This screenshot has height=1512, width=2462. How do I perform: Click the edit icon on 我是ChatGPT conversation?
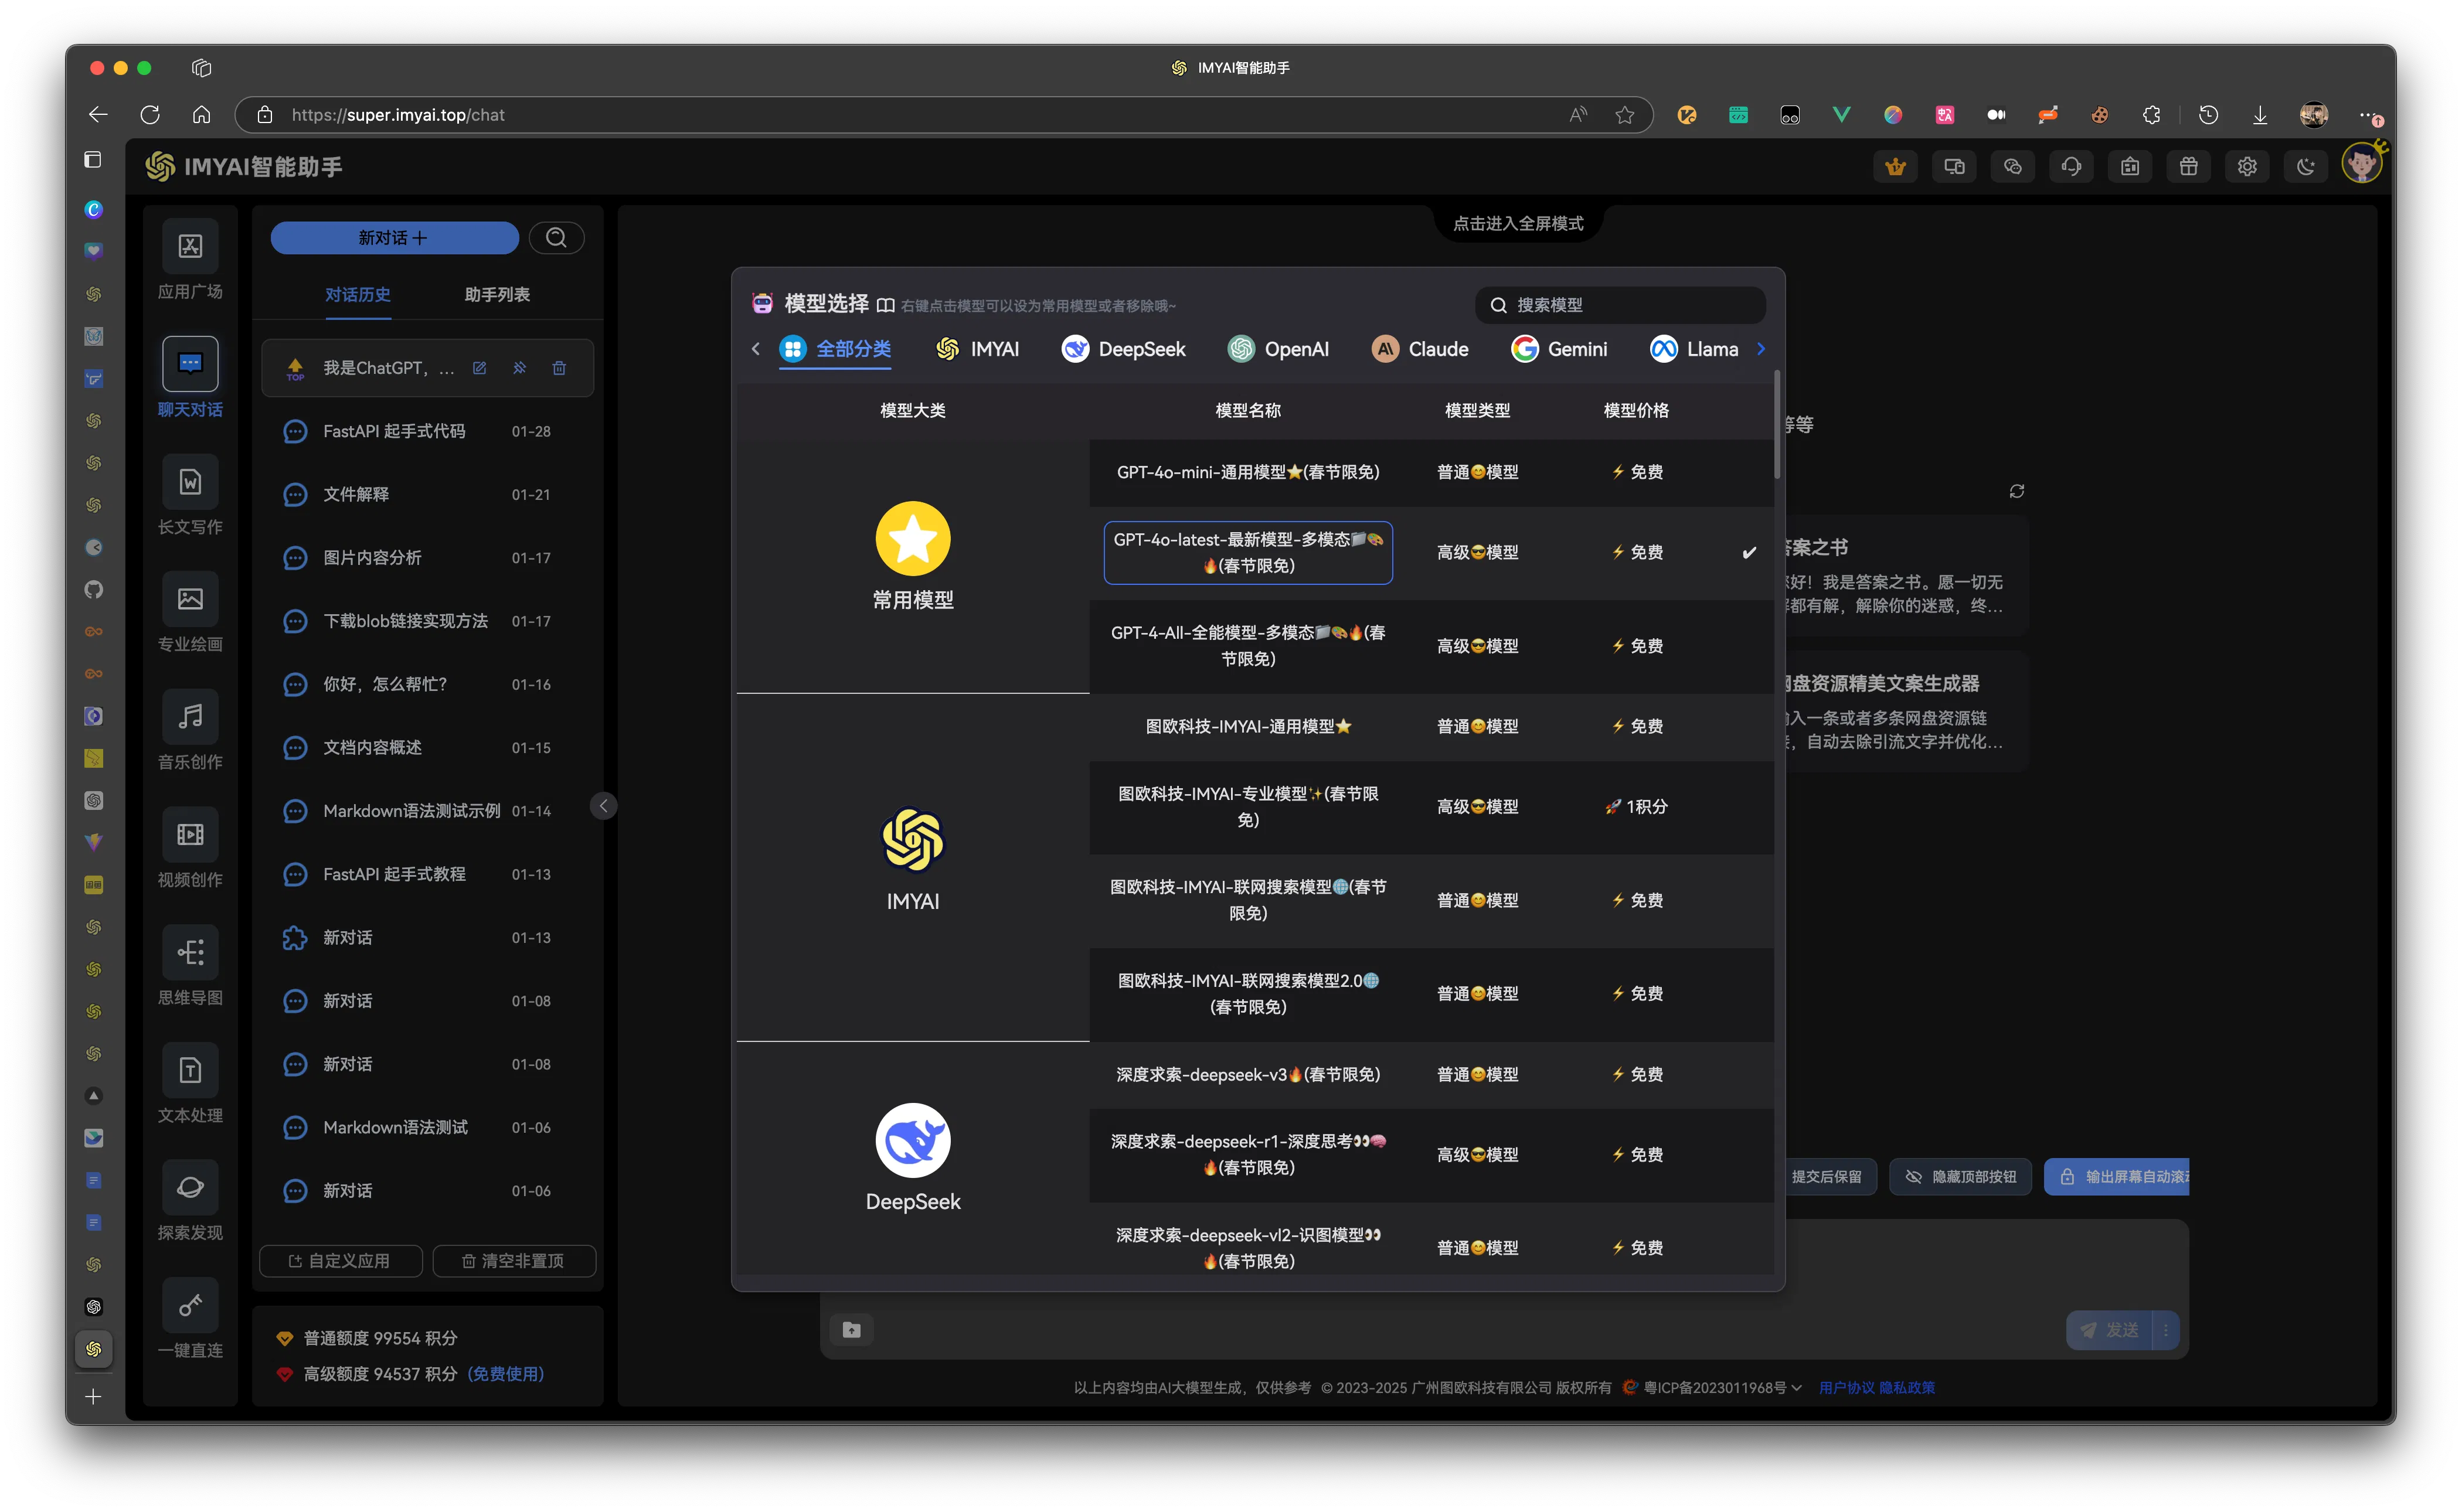click(479, 368)
